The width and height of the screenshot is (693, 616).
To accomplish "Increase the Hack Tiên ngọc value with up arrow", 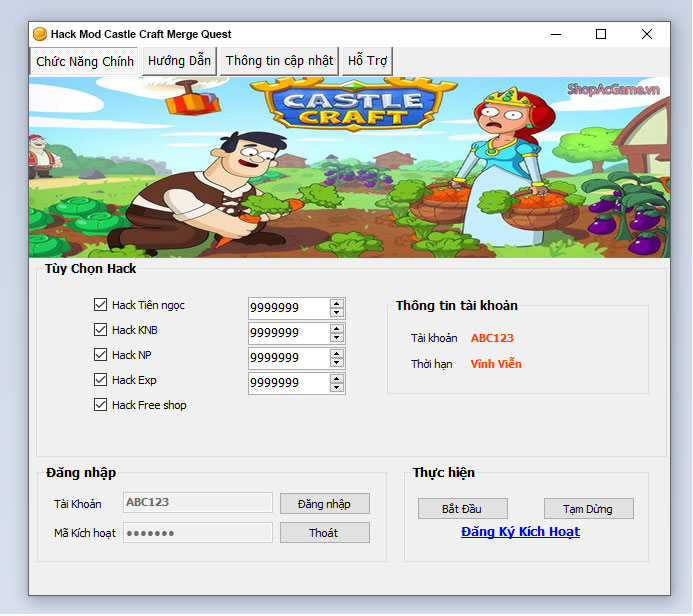I will click(x=337, y=304).
